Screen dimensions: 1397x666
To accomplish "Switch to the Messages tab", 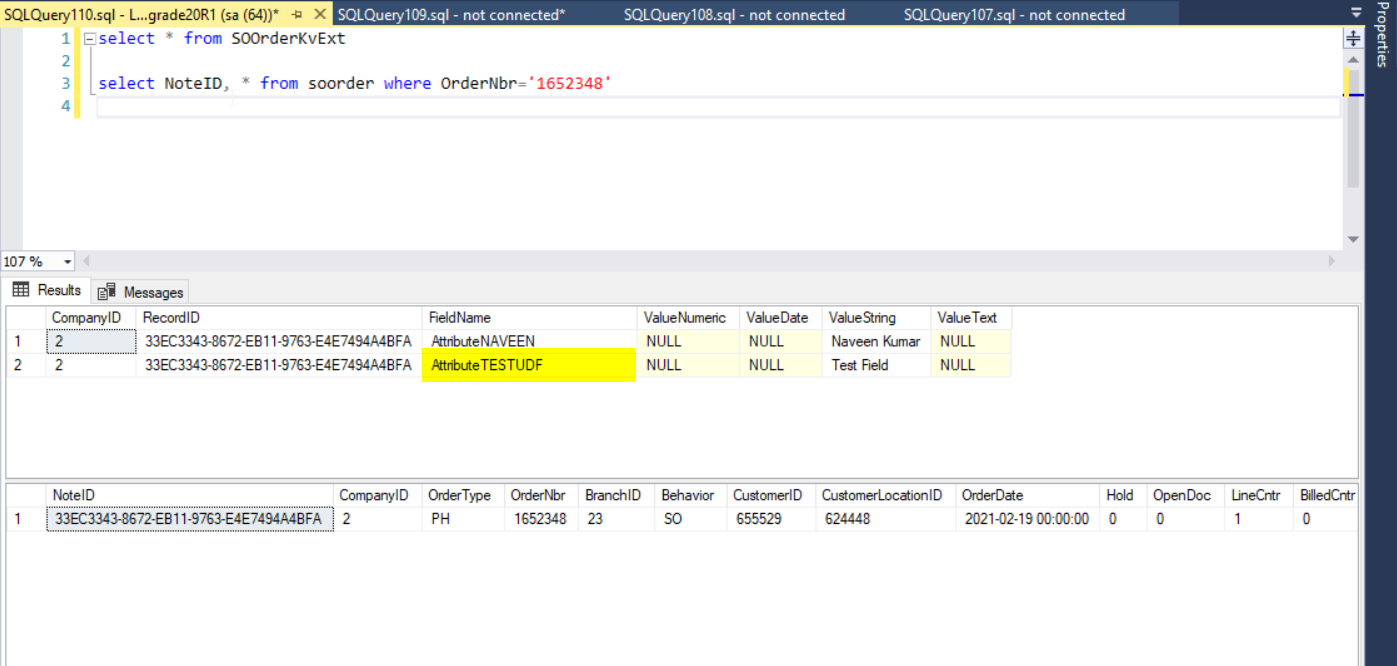I will (x=141, y=292).
